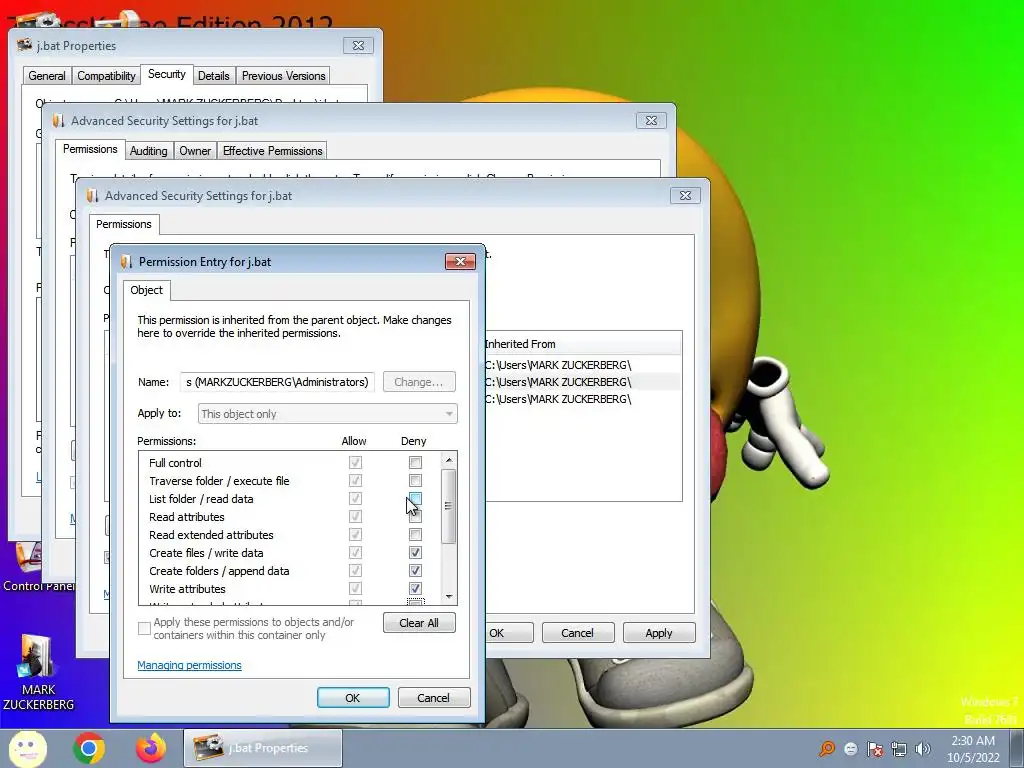Screen dimensions: 1024x768
Task: Select the second C:\Users\MARK ZUCKERBERG\ row
Action: 583,382
